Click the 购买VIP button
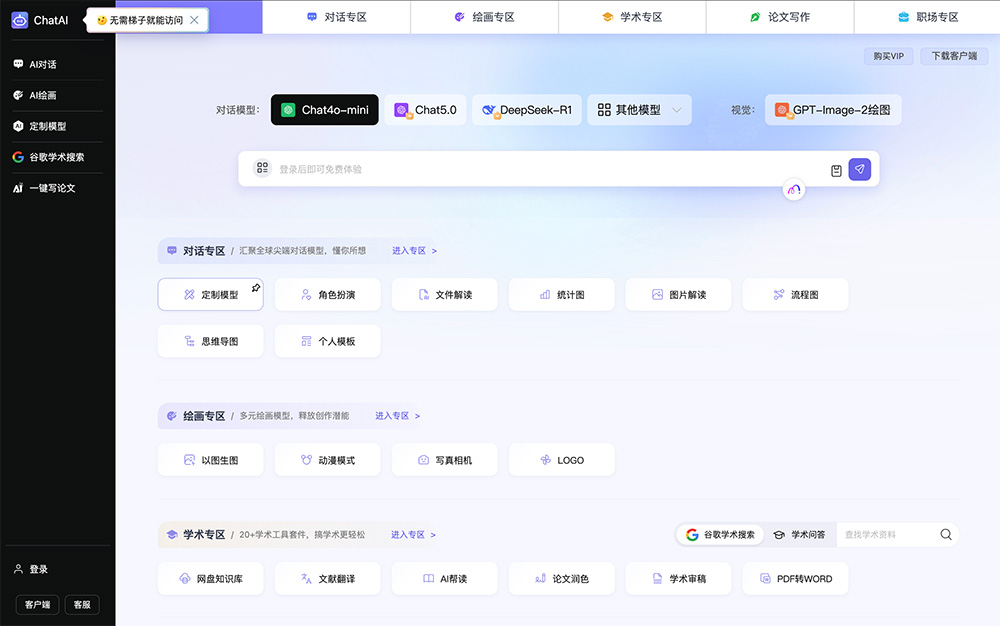 [888, 56]
